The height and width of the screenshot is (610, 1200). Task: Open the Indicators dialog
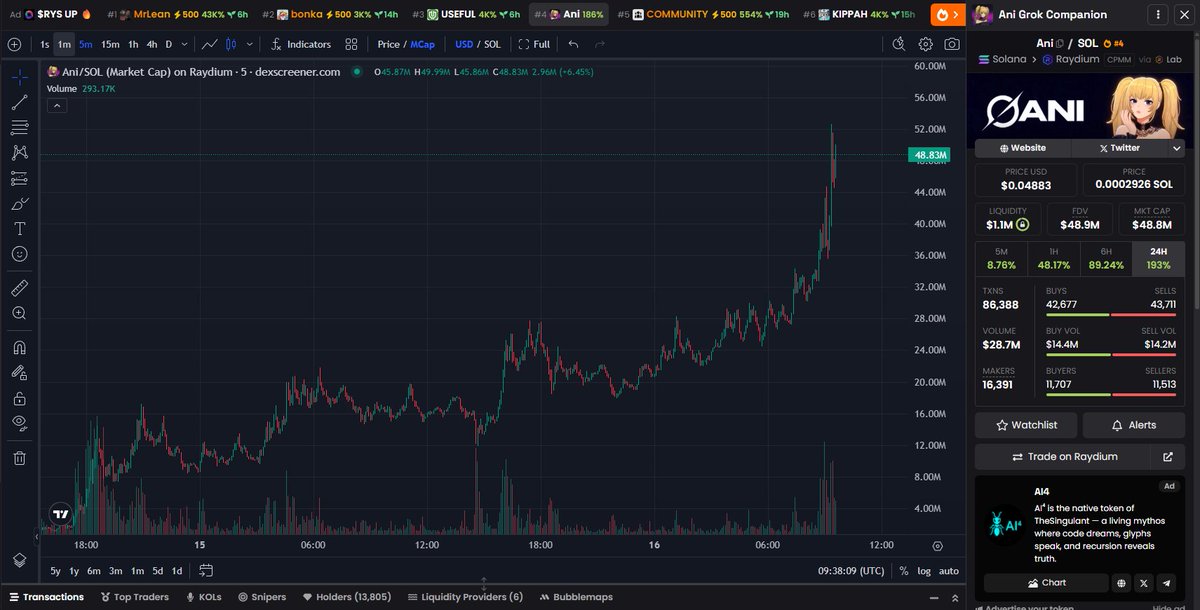tap(300, 44)
